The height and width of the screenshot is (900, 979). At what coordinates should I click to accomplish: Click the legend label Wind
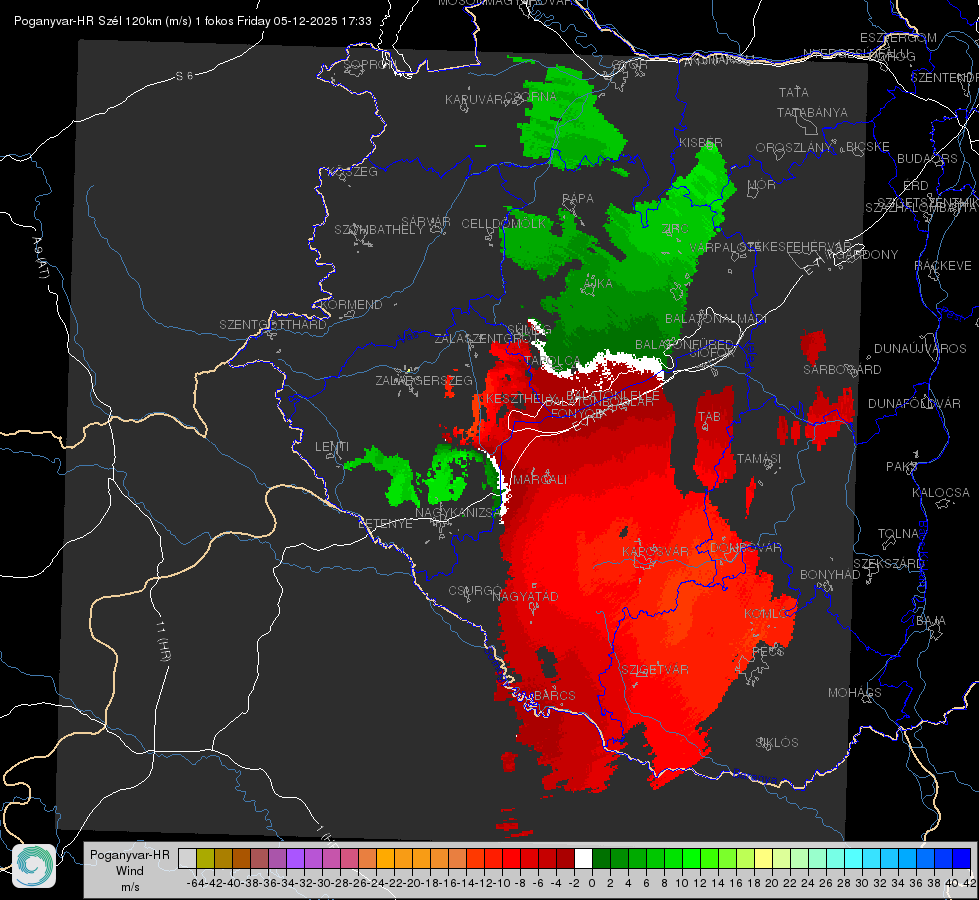coord(130,871)
